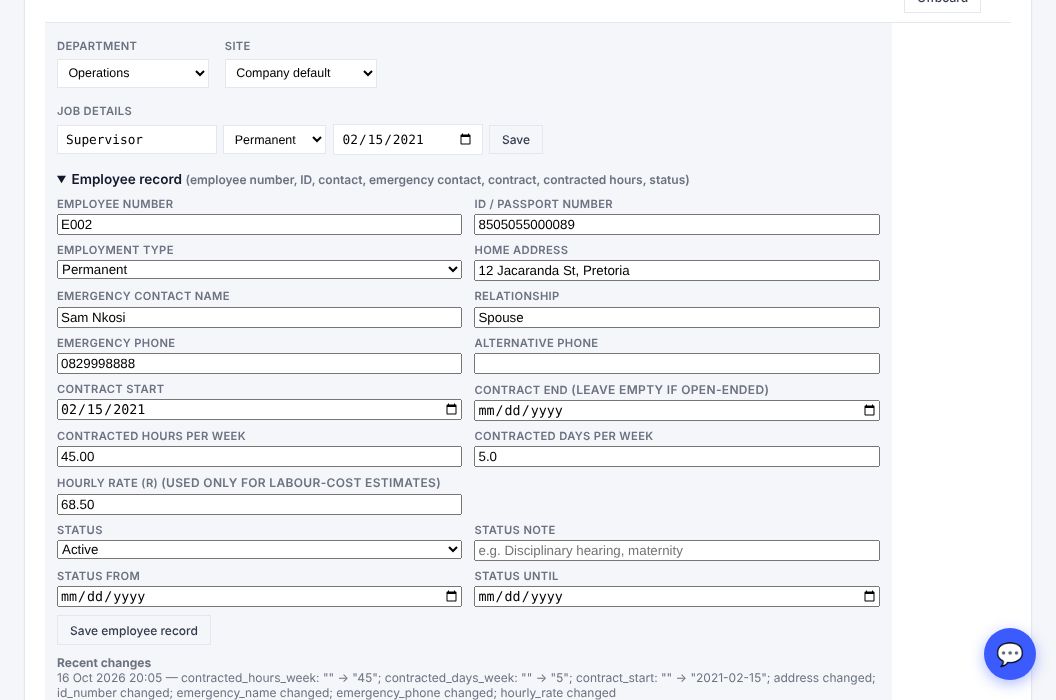This screenshot has width=1056, height=700.
Task: Open the Site dropdown showing Company default
Action: pos(300,73)
